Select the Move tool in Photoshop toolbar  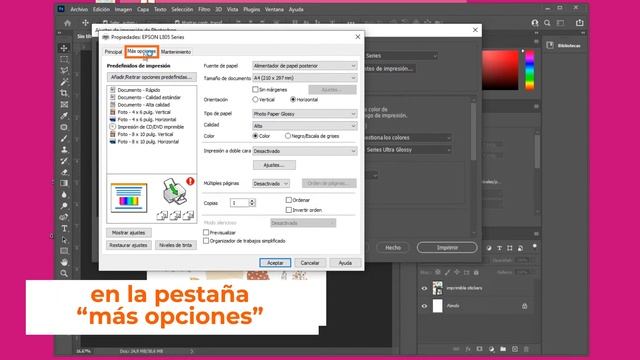pos(64,48)
